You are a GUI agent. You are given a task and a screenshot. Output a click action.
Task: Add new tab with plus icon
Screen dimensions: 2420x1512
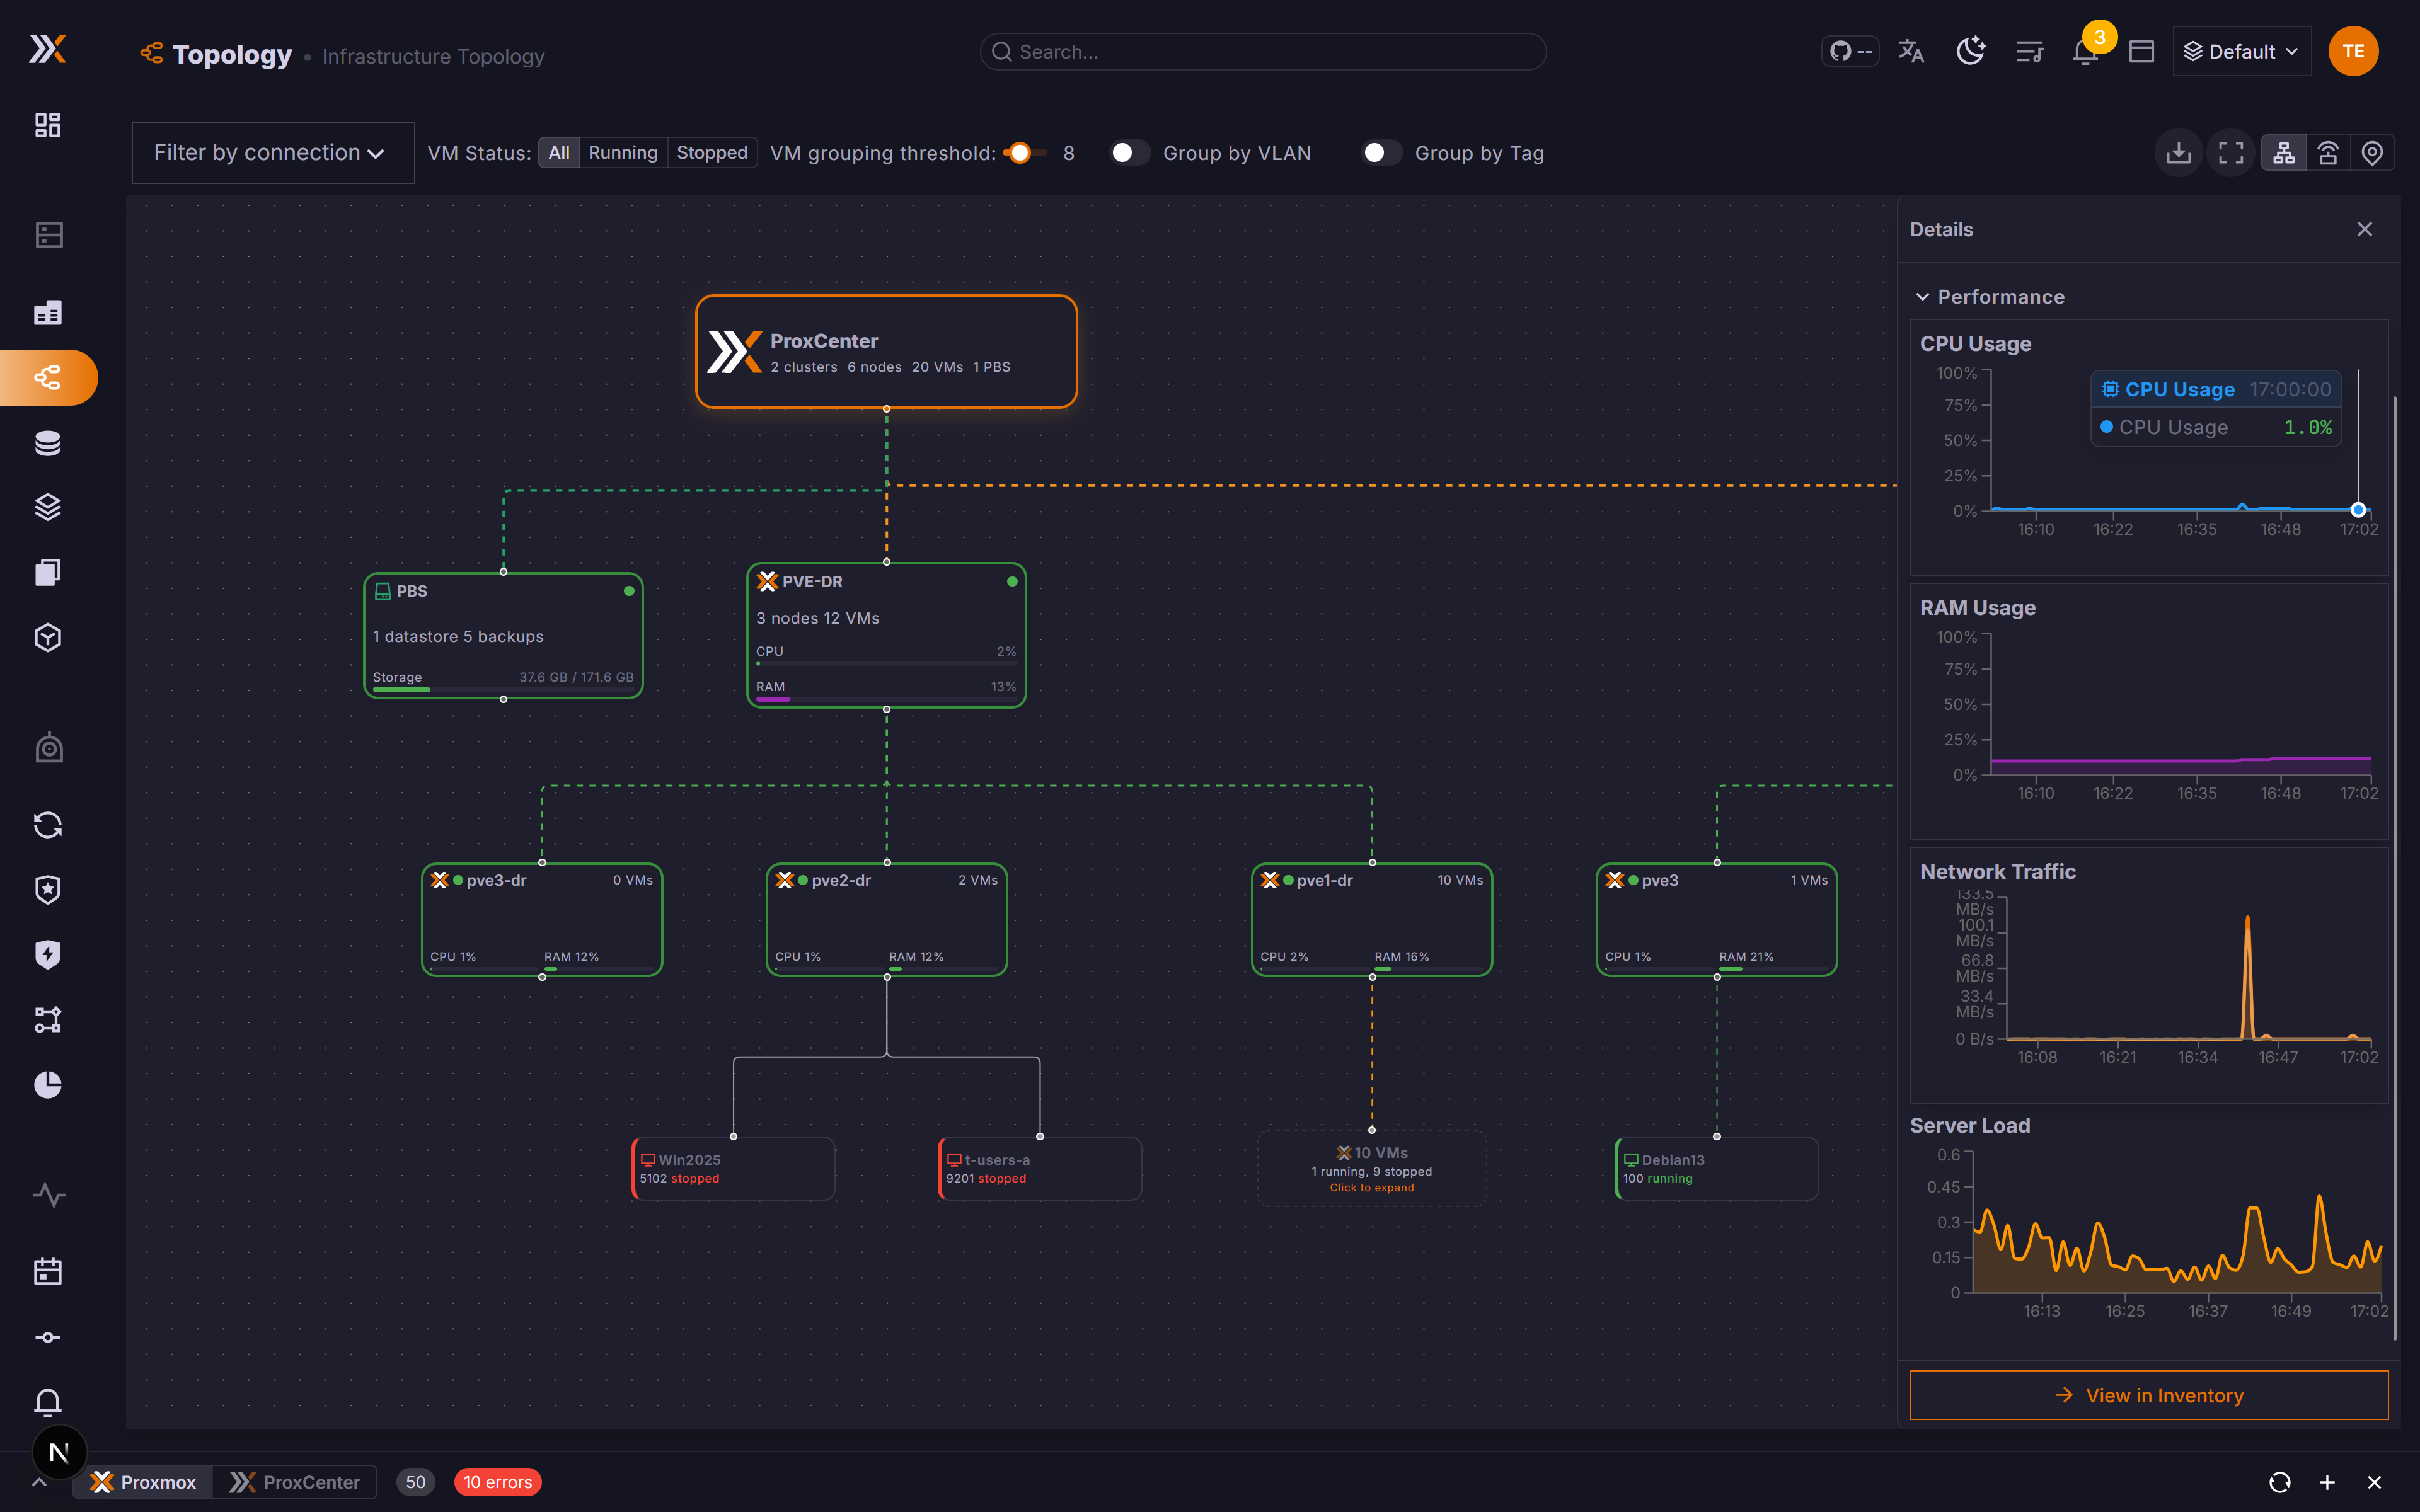pyautogui.click(x=2327, y=1482)
